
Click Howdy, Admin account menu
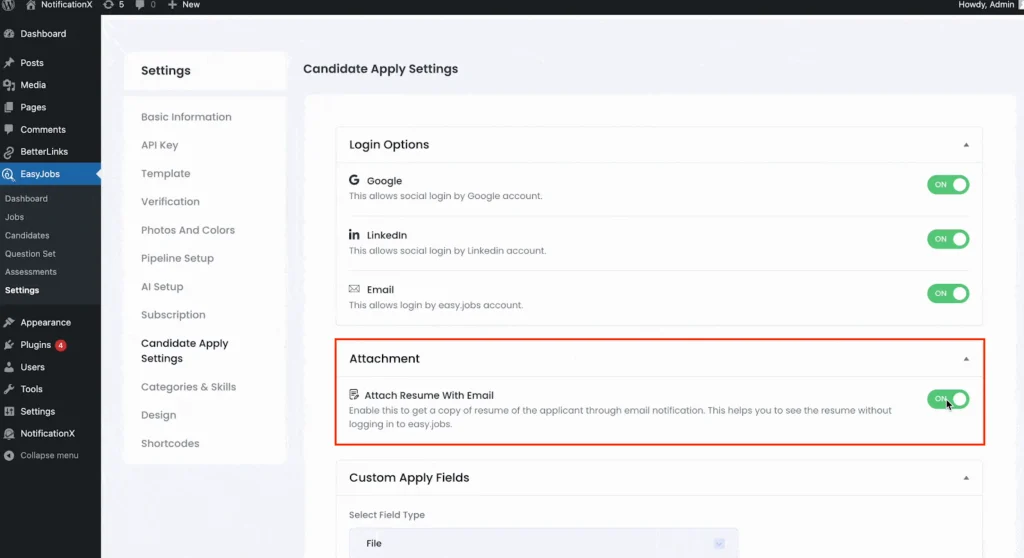[987, 5]
